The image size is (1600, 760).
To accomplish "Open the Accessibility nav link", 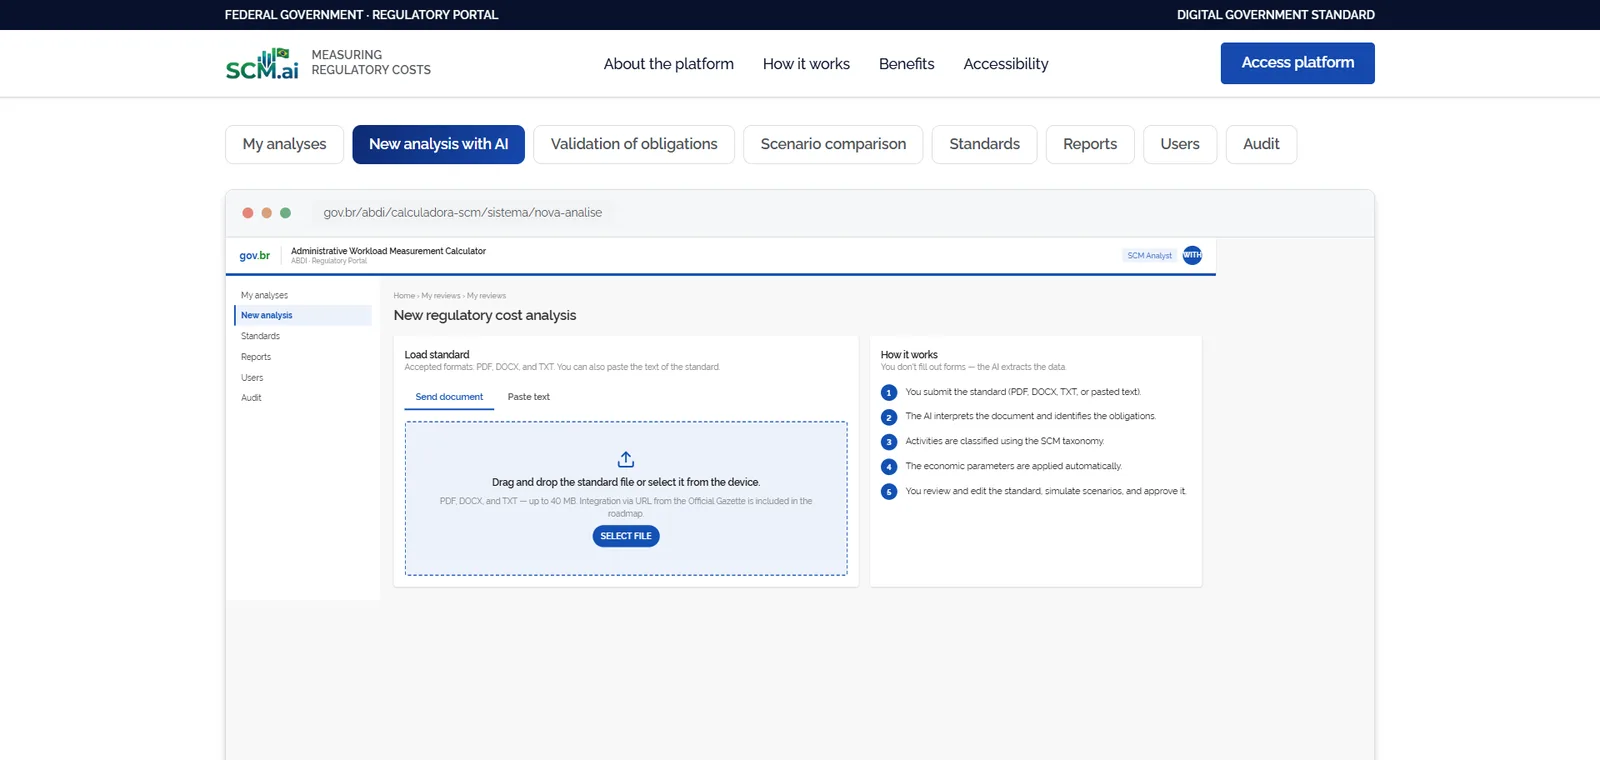I will 1006,64.
